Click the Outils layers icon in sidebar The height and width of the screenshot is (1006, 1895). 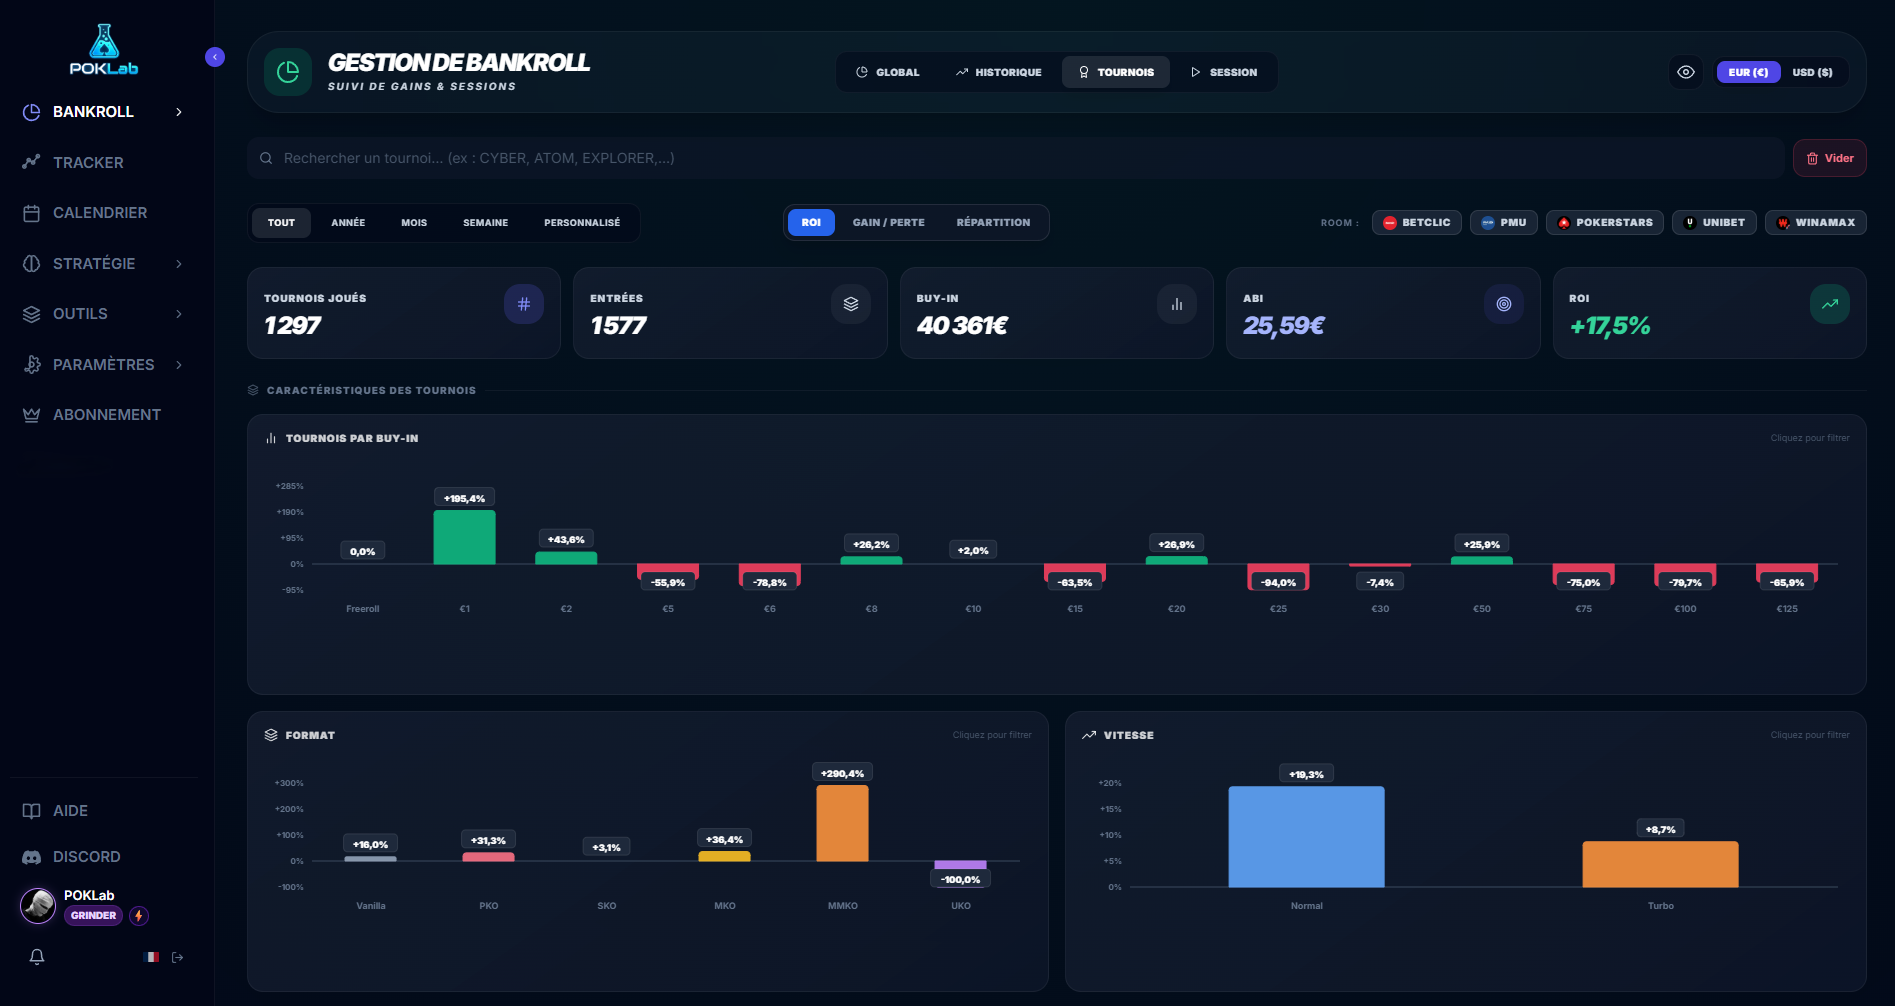coord(32,314)
